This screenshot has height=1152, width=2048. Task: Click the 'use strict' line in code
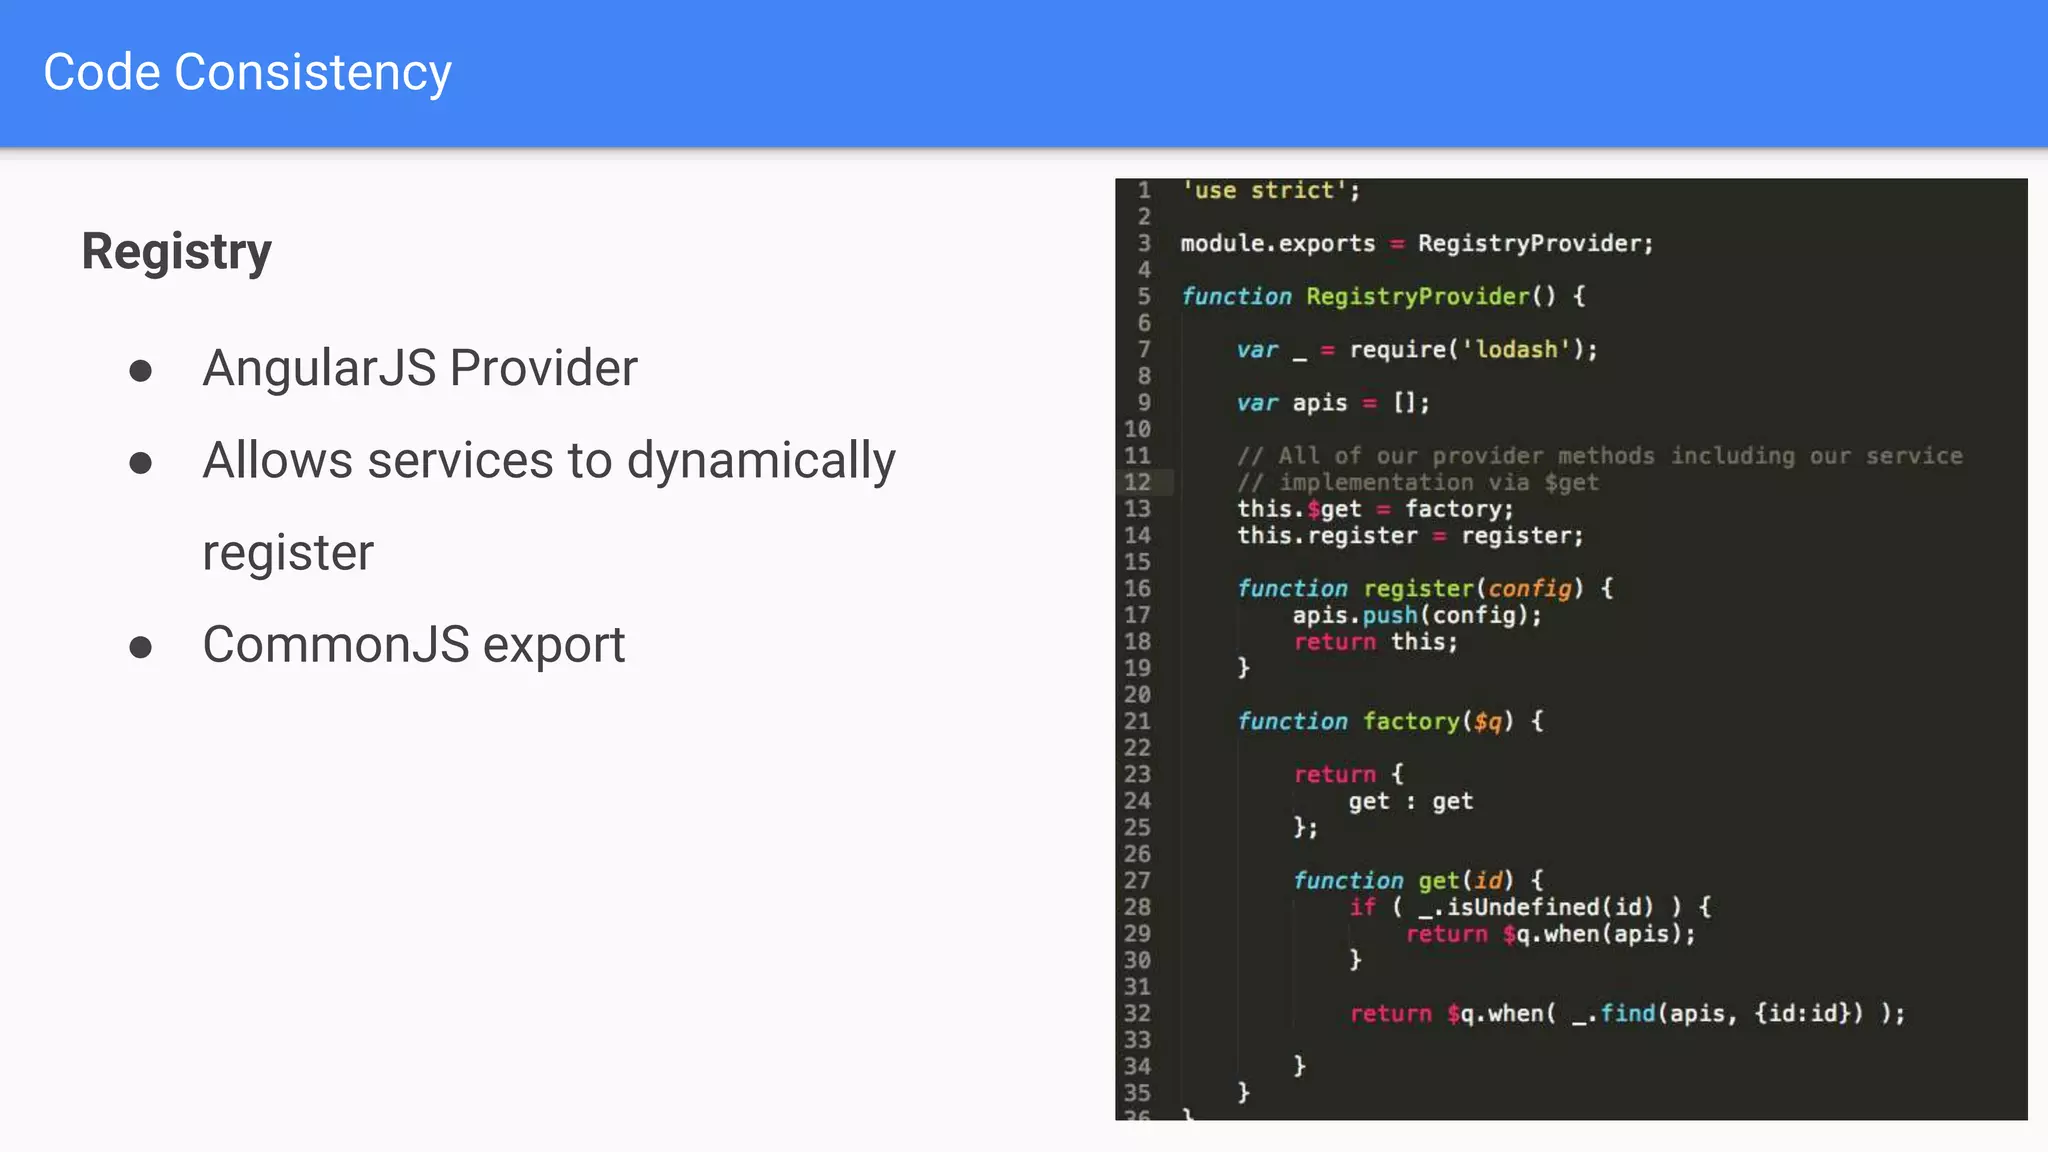(1270, 190)
